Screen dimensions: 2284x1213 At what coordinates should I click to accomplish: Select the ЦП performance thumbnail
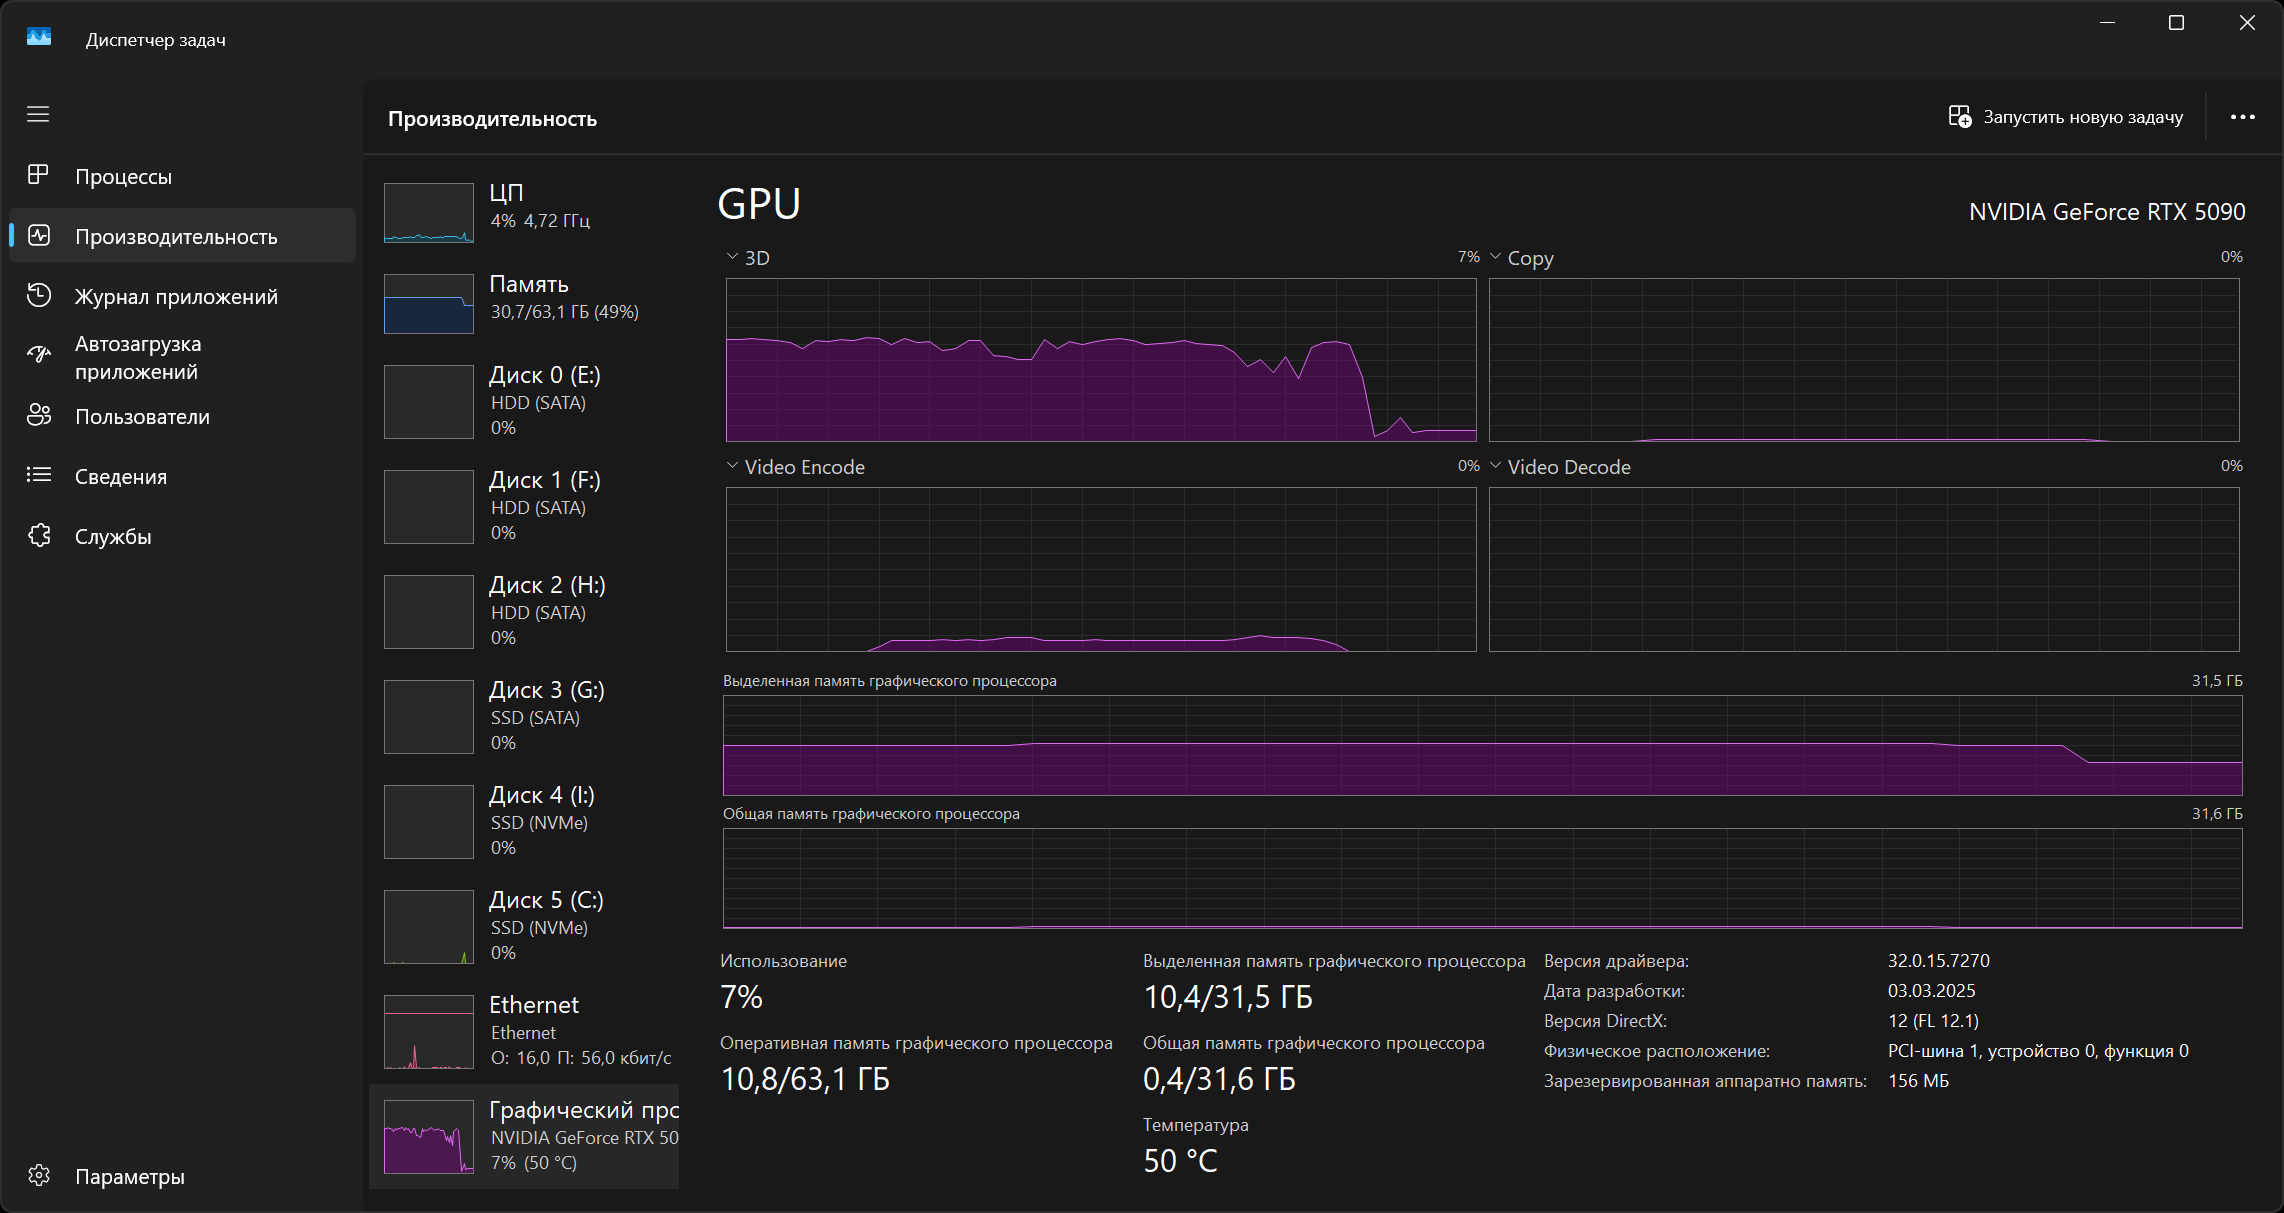point(429,212)
